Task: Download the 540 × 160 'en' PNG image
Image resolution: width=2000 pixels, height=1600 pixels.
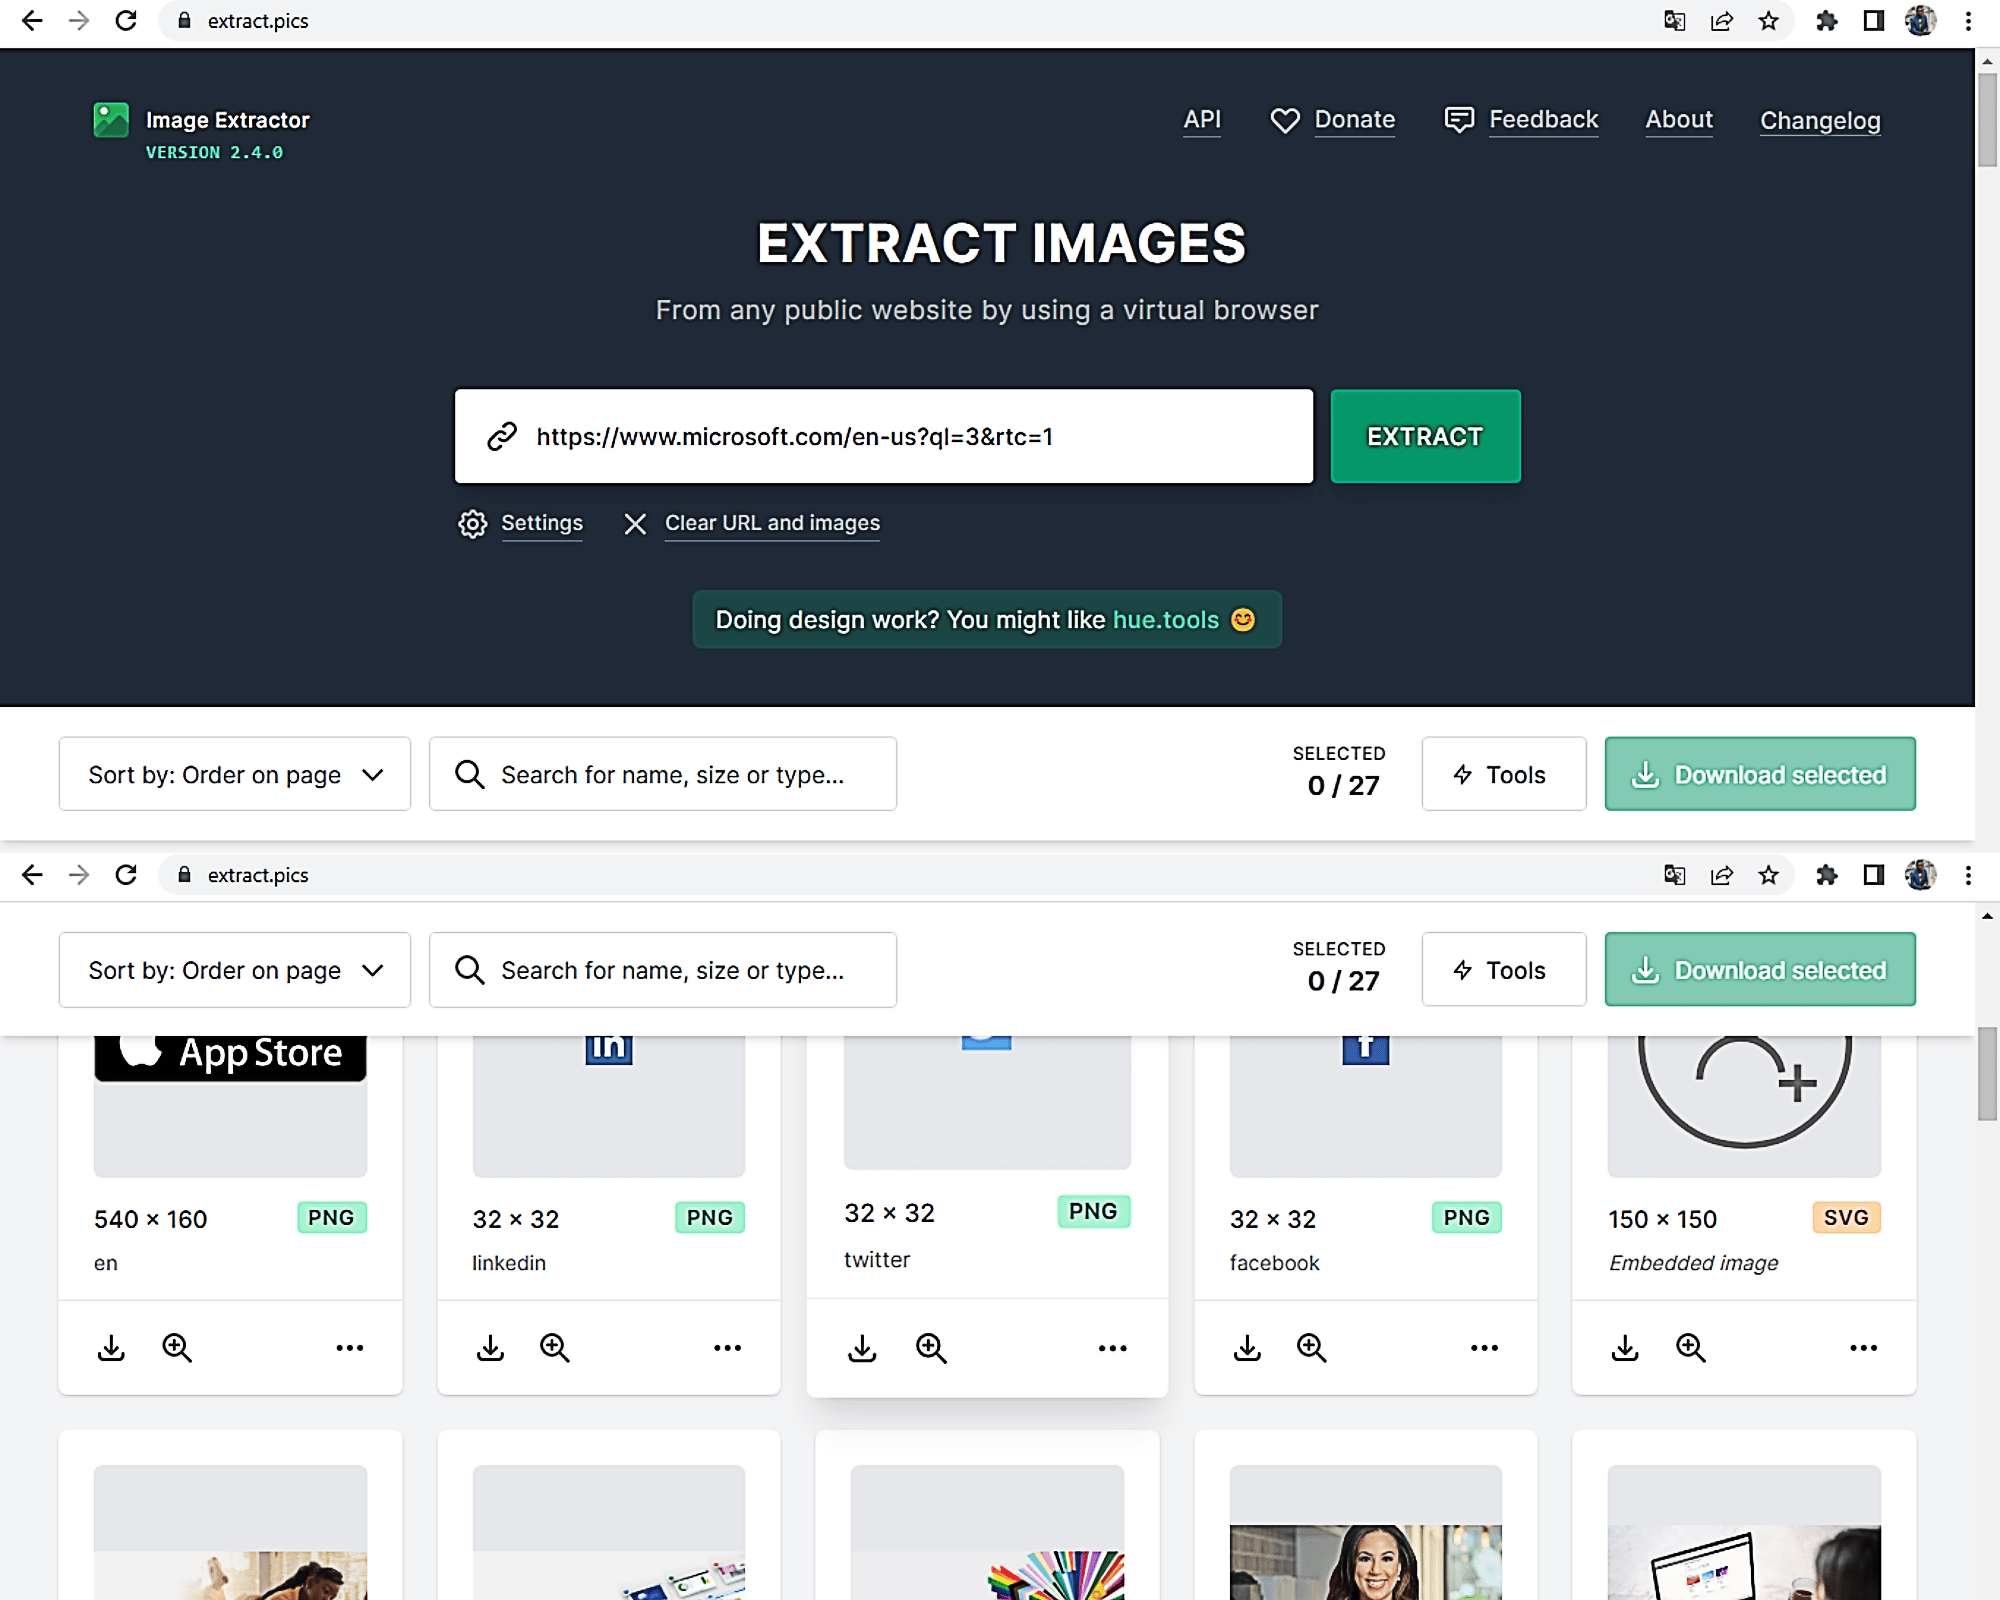Action: pos(111,1348)
